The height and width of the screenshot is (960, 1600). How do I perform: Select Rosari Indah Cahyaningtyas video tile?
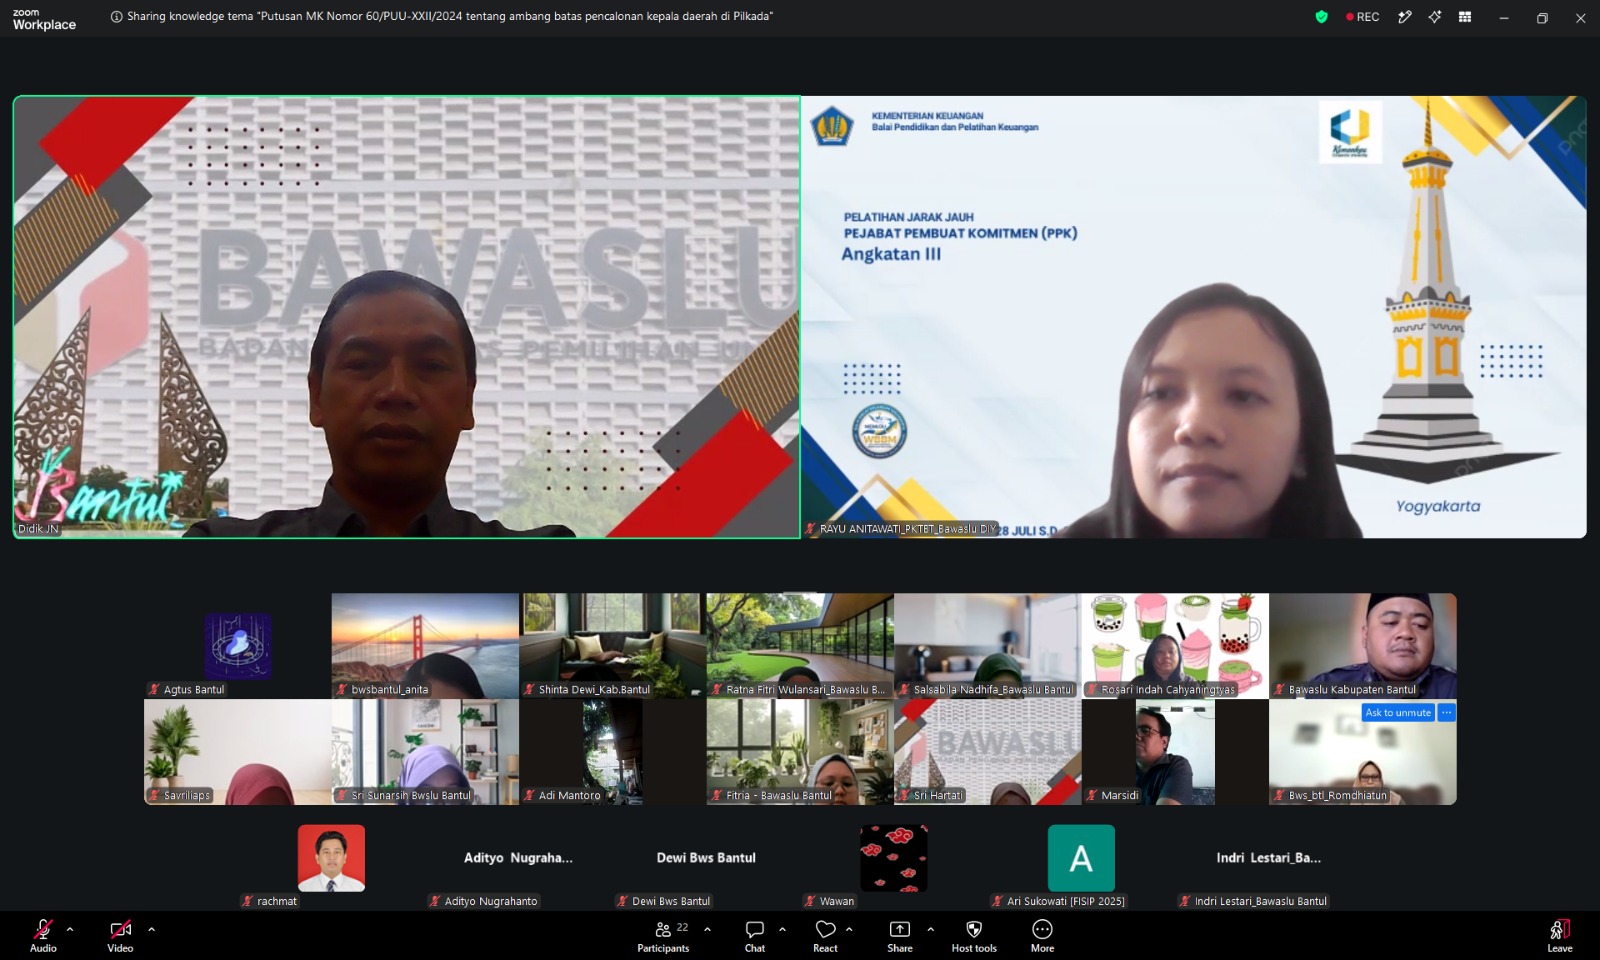click(x=1175, y=646)
